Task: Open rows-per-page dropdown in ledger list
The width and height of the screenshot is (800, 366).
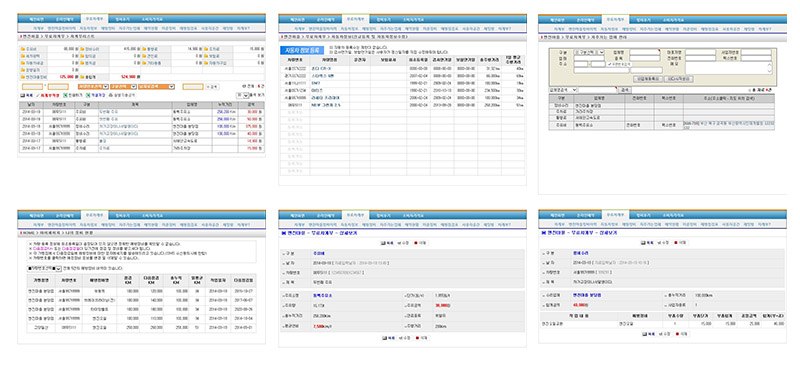Action: 243,95
